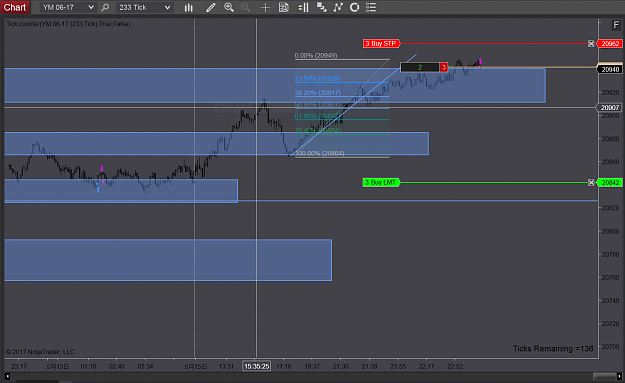Click the 20962 stop price marker
The height and width of the screenshot is (383, 625).
[610, 43]
